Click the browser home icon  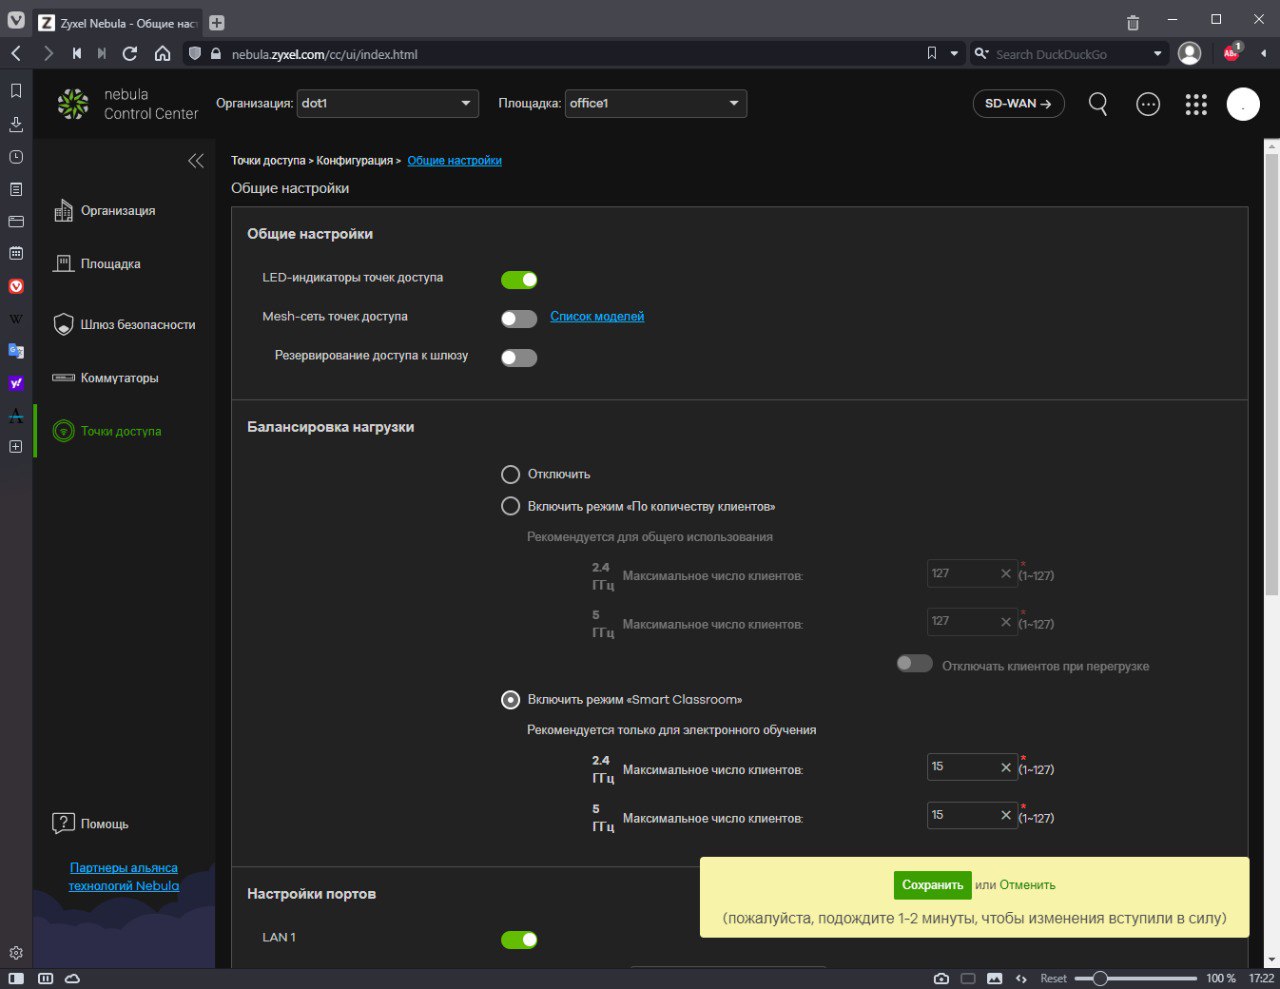click(x=162, y=54)
